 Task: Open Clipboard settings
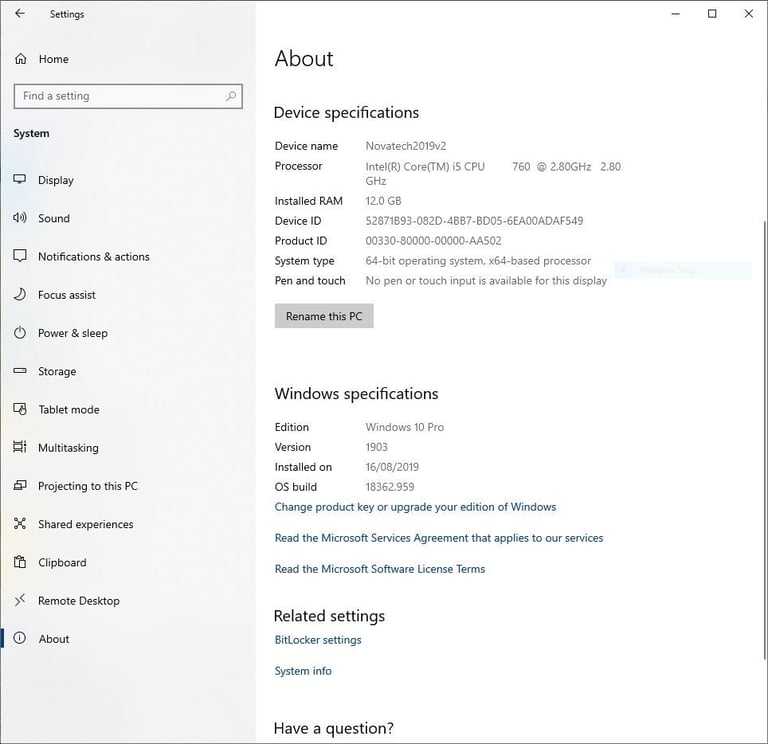click(x=62, y=562)
